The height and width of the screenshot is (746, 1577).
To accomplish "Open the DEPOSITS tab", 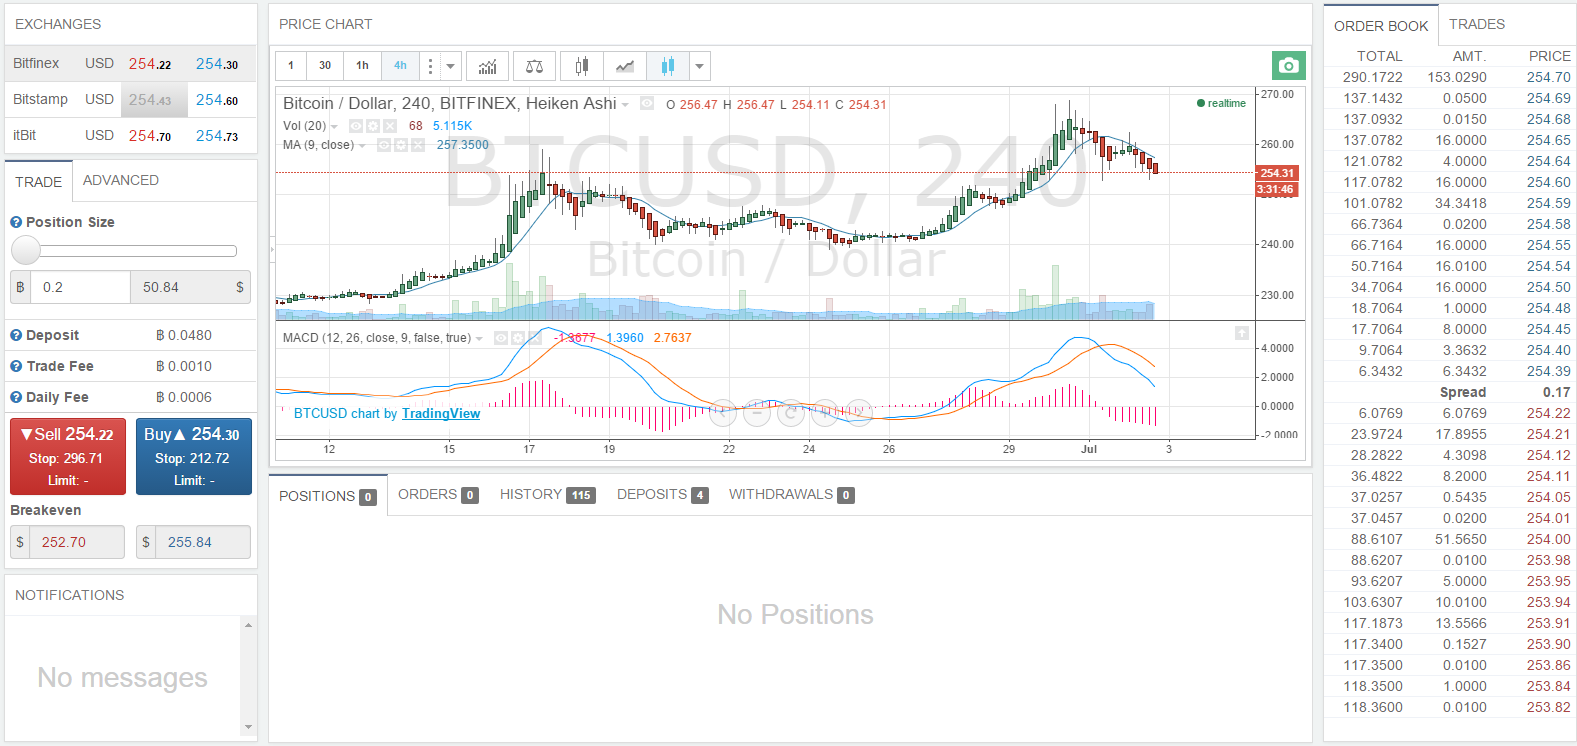I will click(x=662, y=494).
